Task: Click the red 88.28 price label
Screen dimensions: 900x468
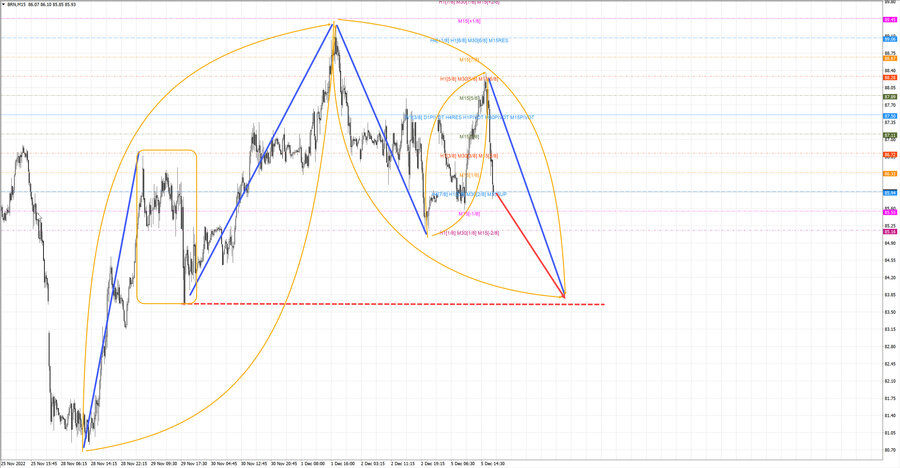Action: click(890, 78)
